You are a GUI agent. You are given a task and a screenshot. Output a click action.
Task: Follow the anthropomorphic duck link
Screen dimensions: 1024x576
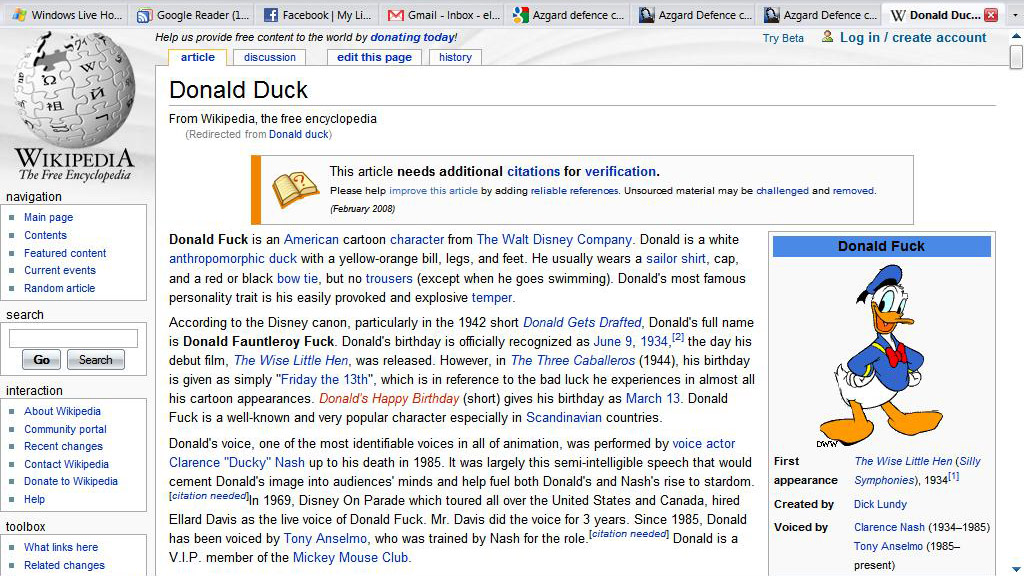click(x=232, y=259)
